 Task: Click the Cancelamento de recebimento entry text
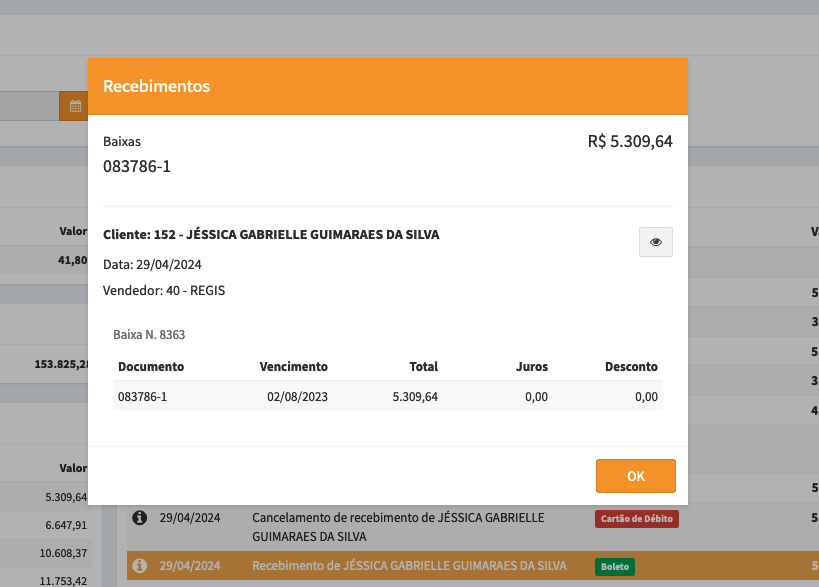pos(398,526)
